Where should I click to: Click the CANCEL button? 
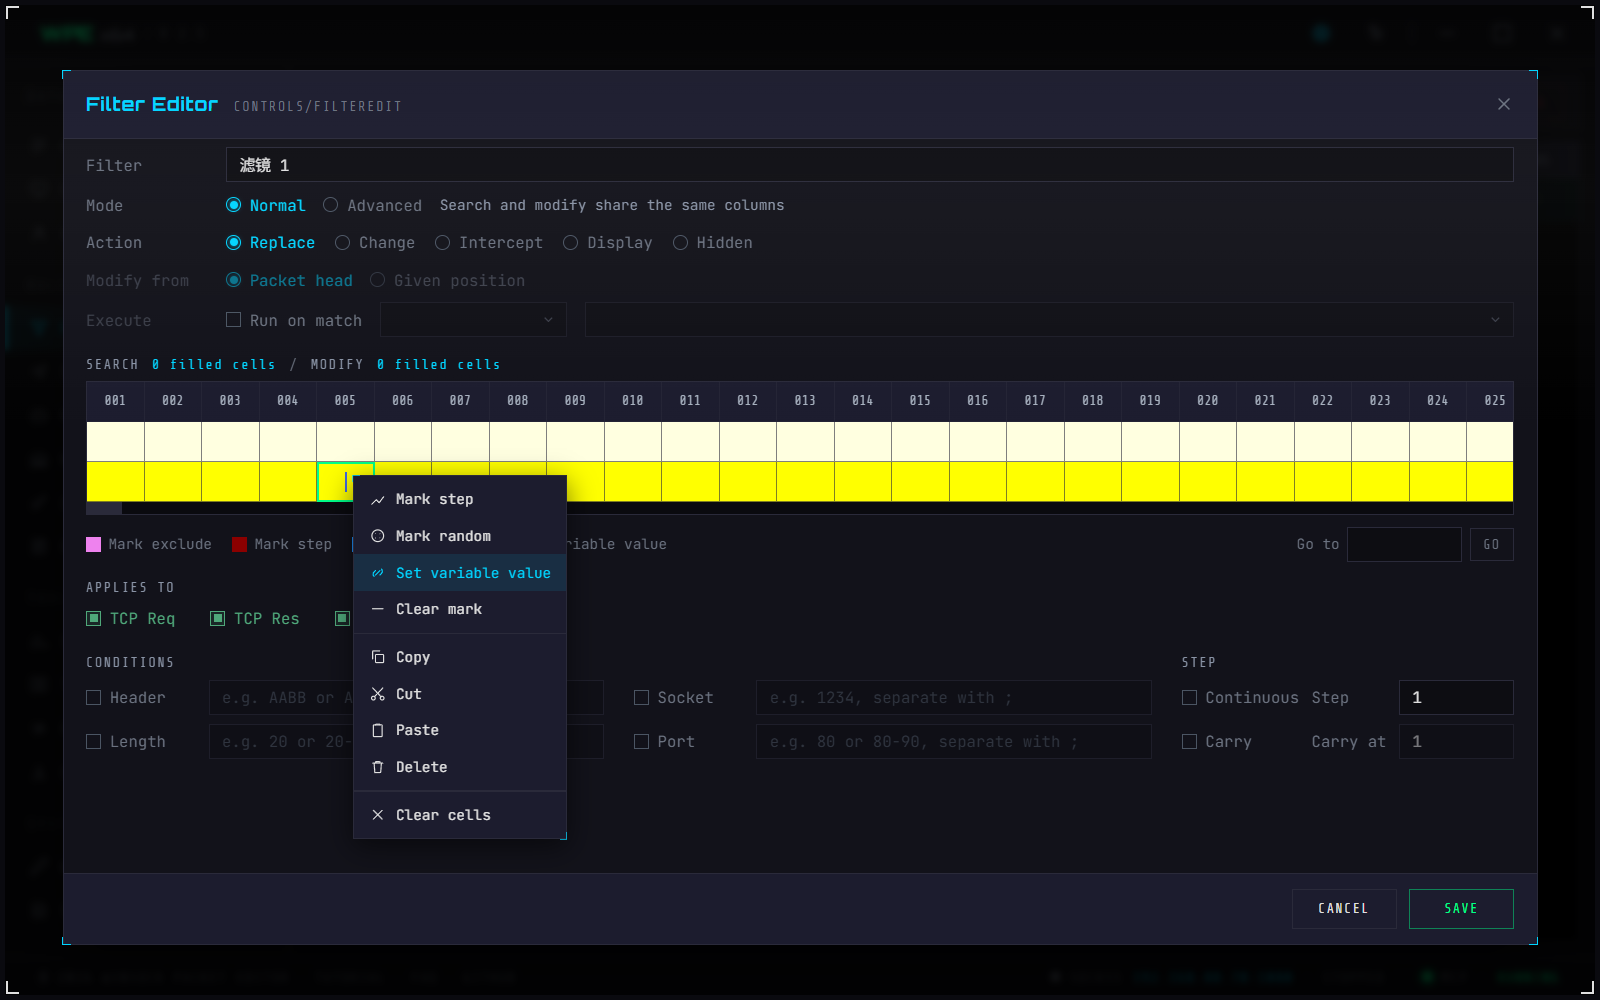coord(1344,909)
